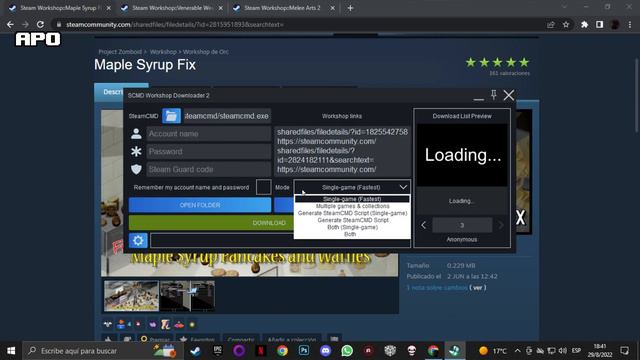Tick 'Remember my account name and password' checkbox

[263, 187]
